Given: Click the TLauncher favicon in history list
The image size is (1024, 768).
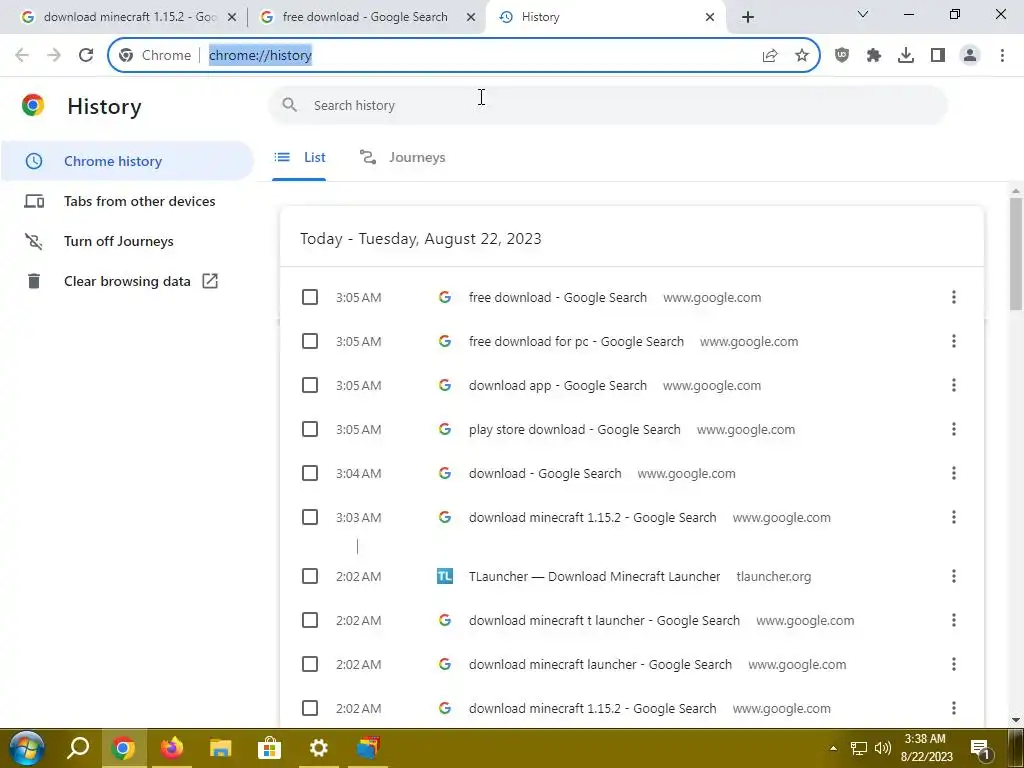Looking at the screenshot, I should point(445,577).
